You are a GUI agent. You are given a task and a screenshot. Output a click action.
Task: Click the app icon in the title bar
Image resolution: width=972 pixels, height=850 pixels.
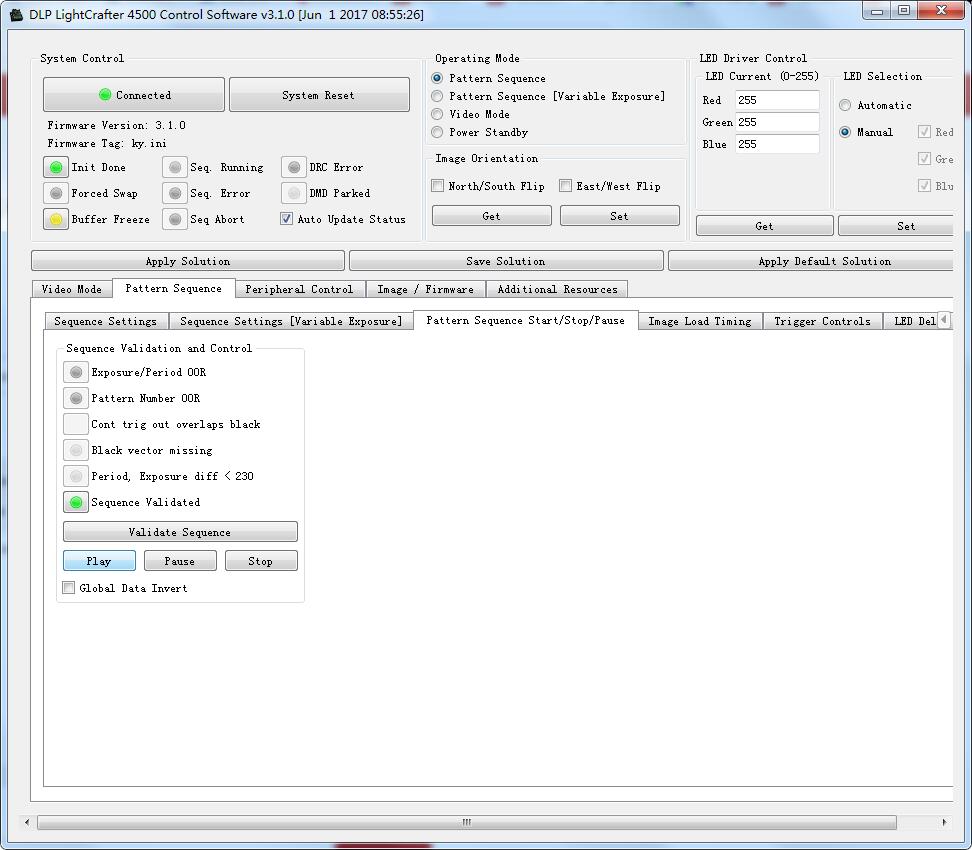(x=16, y=14)
